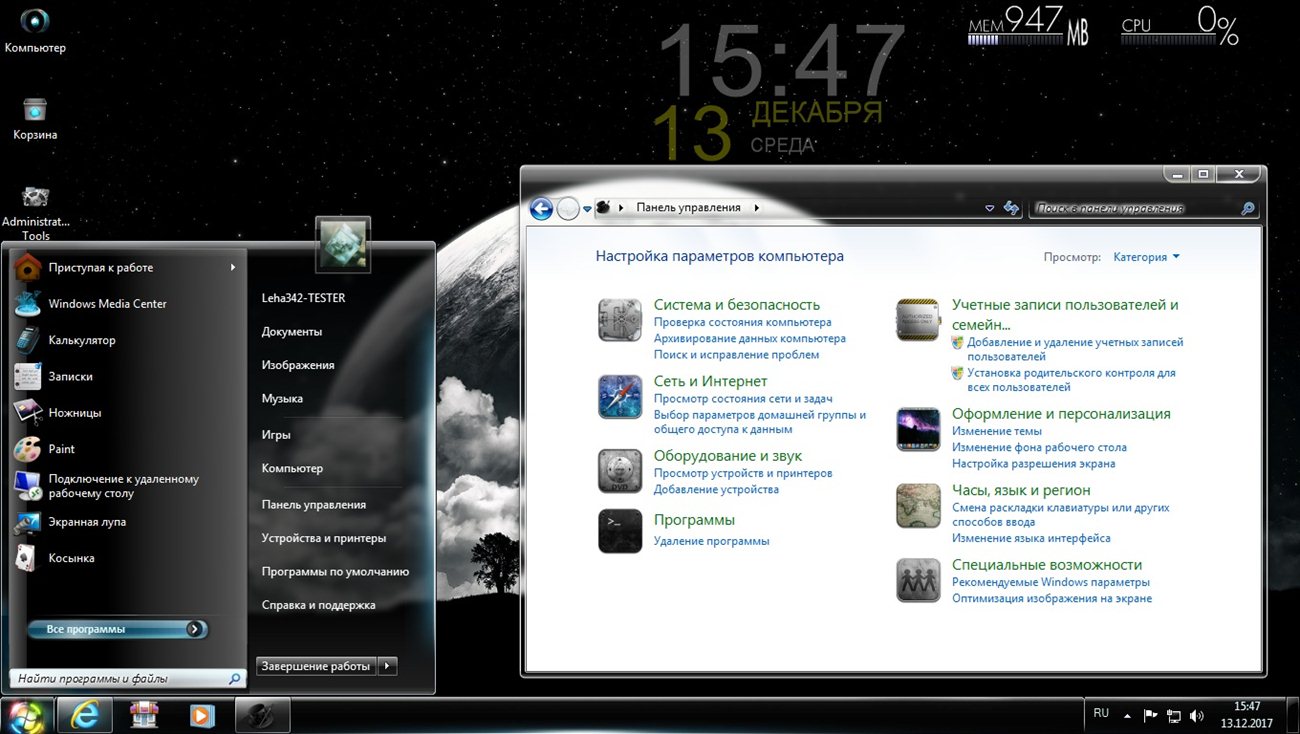Viewport: 1300px width, 734px height.
Task: Expand the Завершение работы arrow menu
Action: pos(388,666)
